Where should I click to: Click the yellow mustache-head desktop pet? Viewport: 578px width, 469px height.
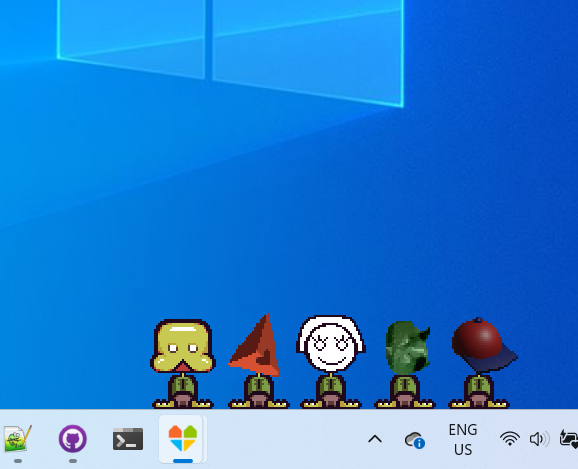182,364
